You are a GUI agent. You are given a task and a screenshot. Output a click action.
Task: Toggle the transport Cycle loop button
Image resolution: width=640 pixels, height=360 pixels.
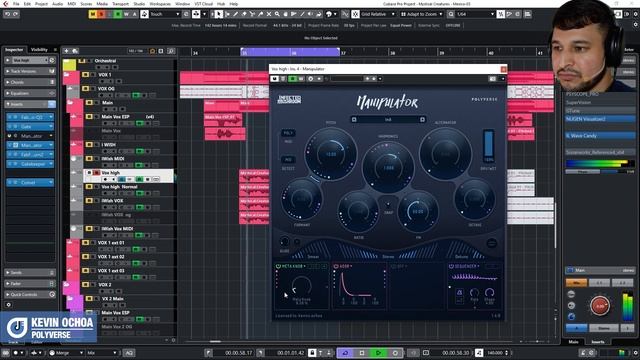pyautogui.click(x=345, y=353)
